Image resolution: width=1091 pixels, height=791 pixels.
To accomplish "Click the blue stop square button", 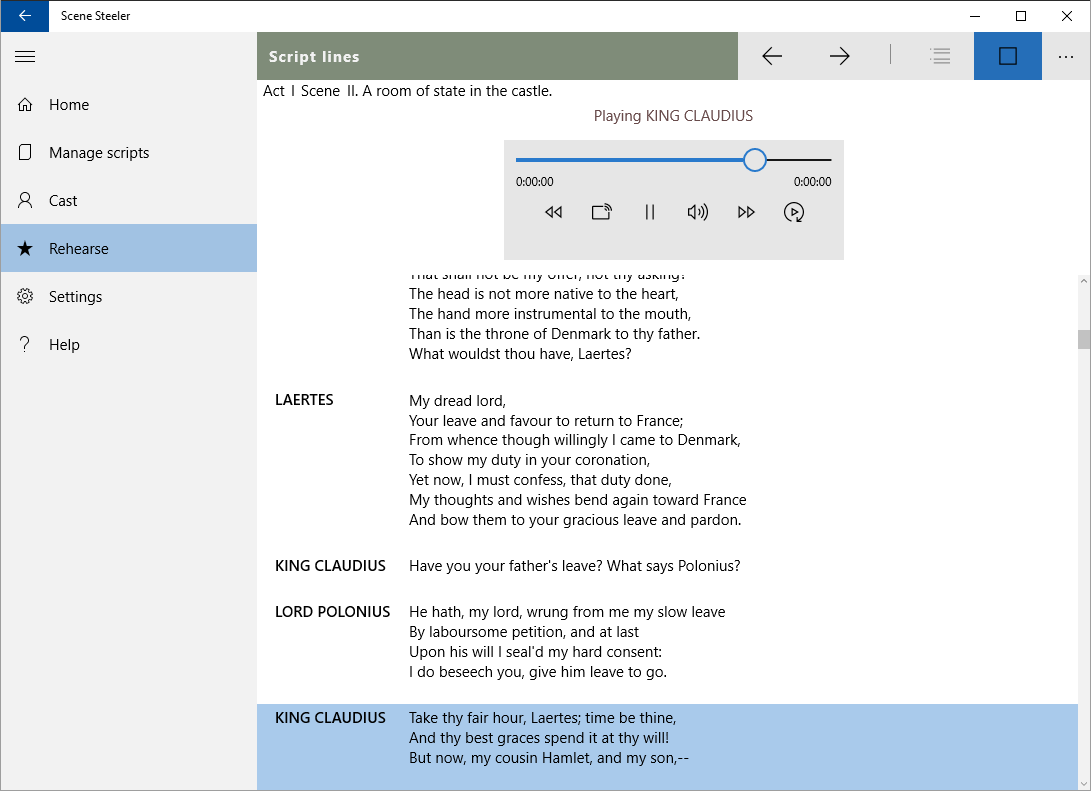I will click(x=1008, y=56).
